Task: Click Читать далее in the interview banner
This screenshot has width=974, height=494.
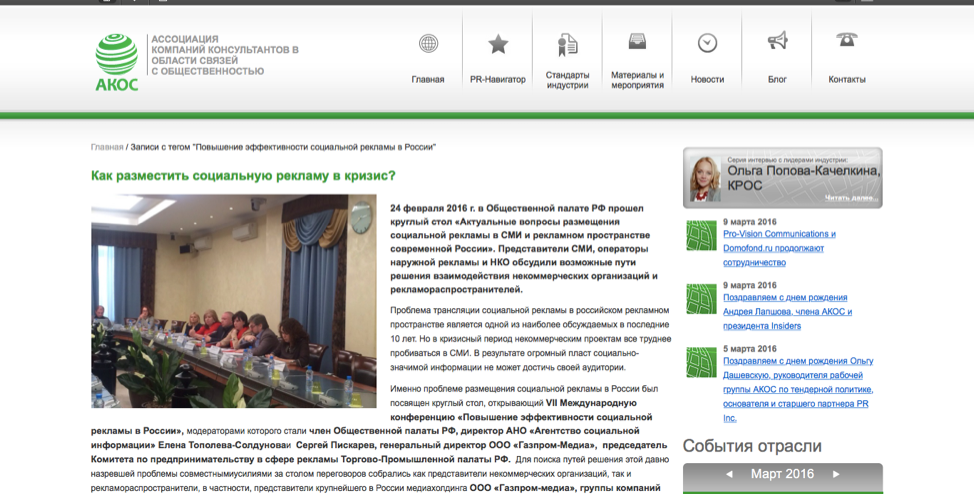Action: pos(851,198)
